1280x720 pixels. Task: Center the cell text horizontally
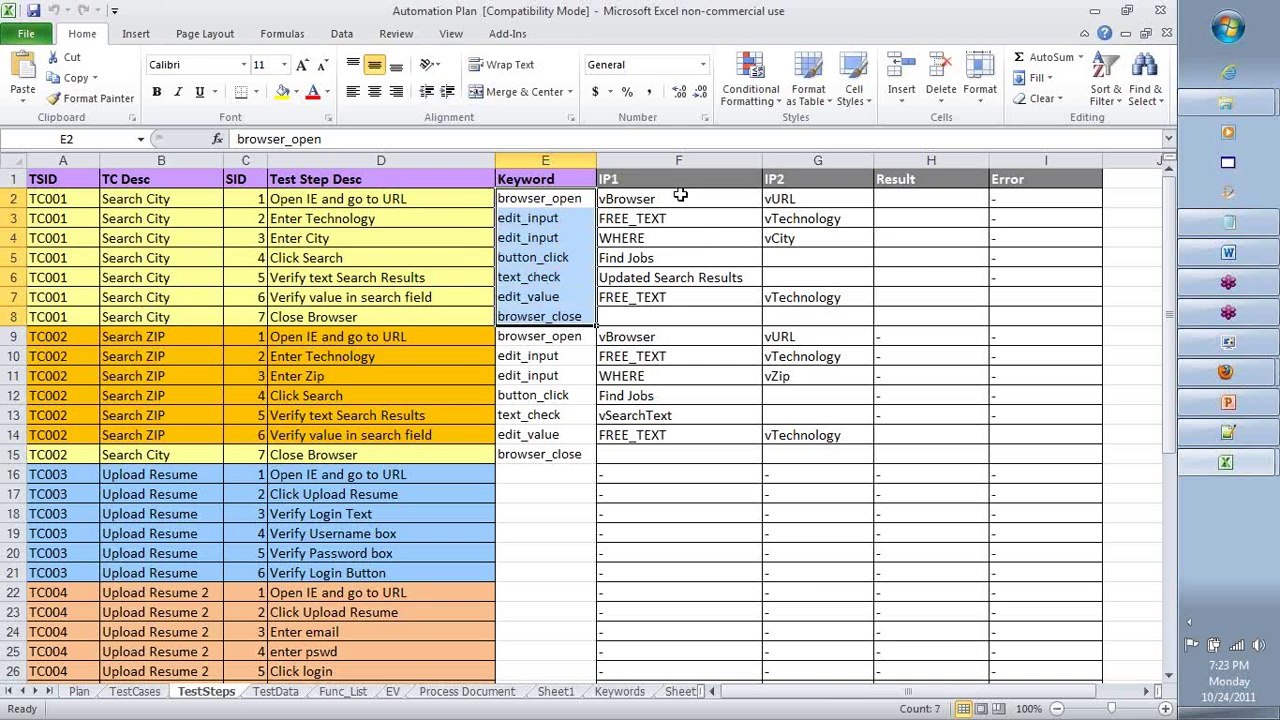pos(374,92)
